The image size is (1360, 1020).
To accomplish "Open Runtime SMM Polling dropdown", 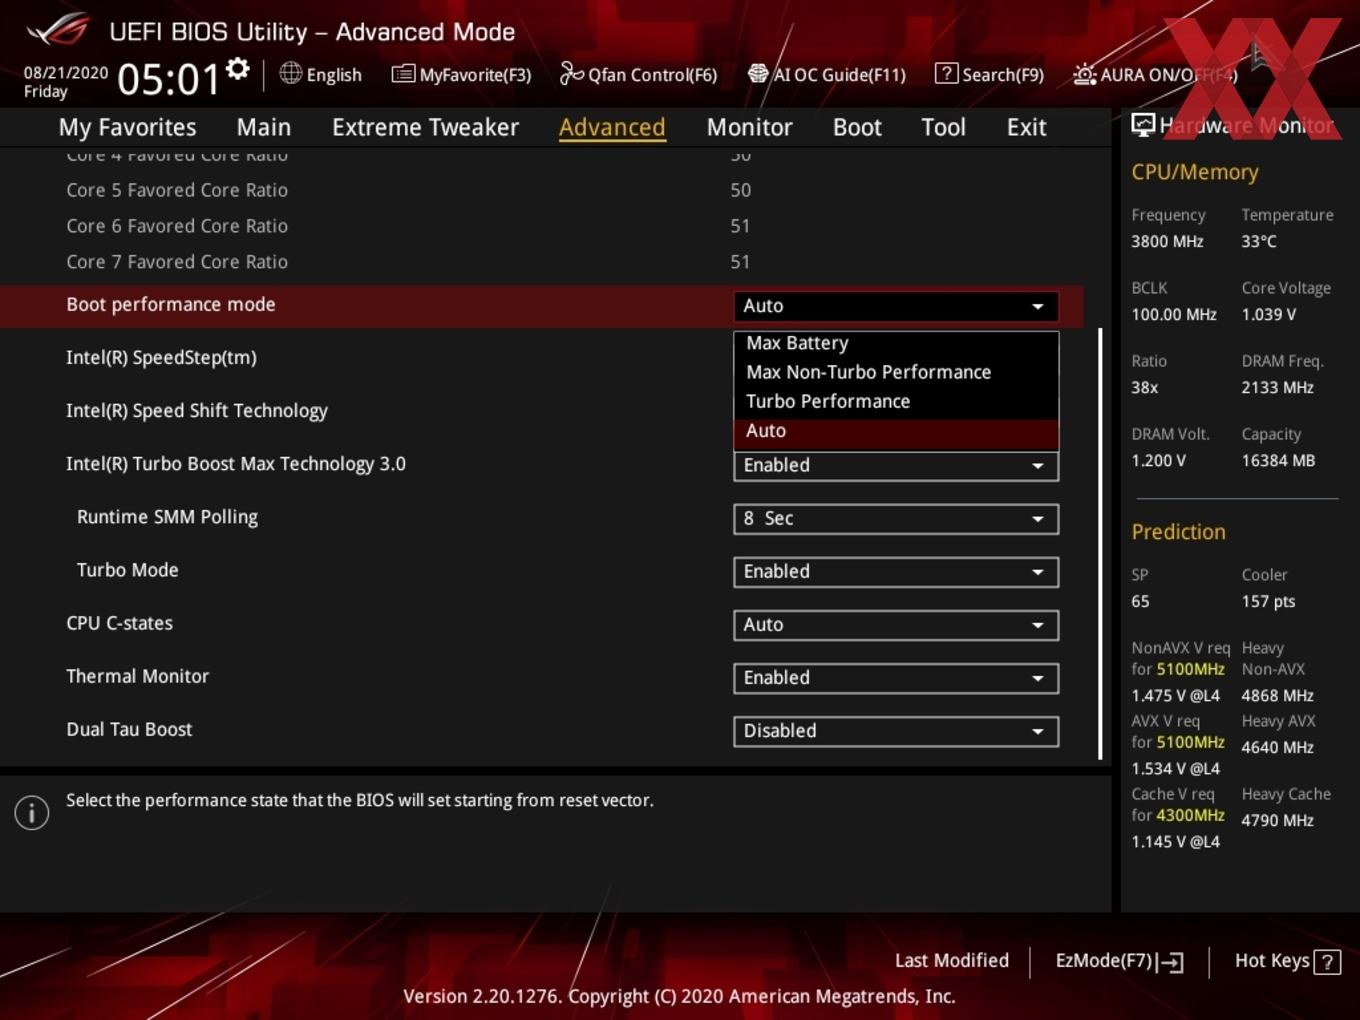I will click(896, 518).
